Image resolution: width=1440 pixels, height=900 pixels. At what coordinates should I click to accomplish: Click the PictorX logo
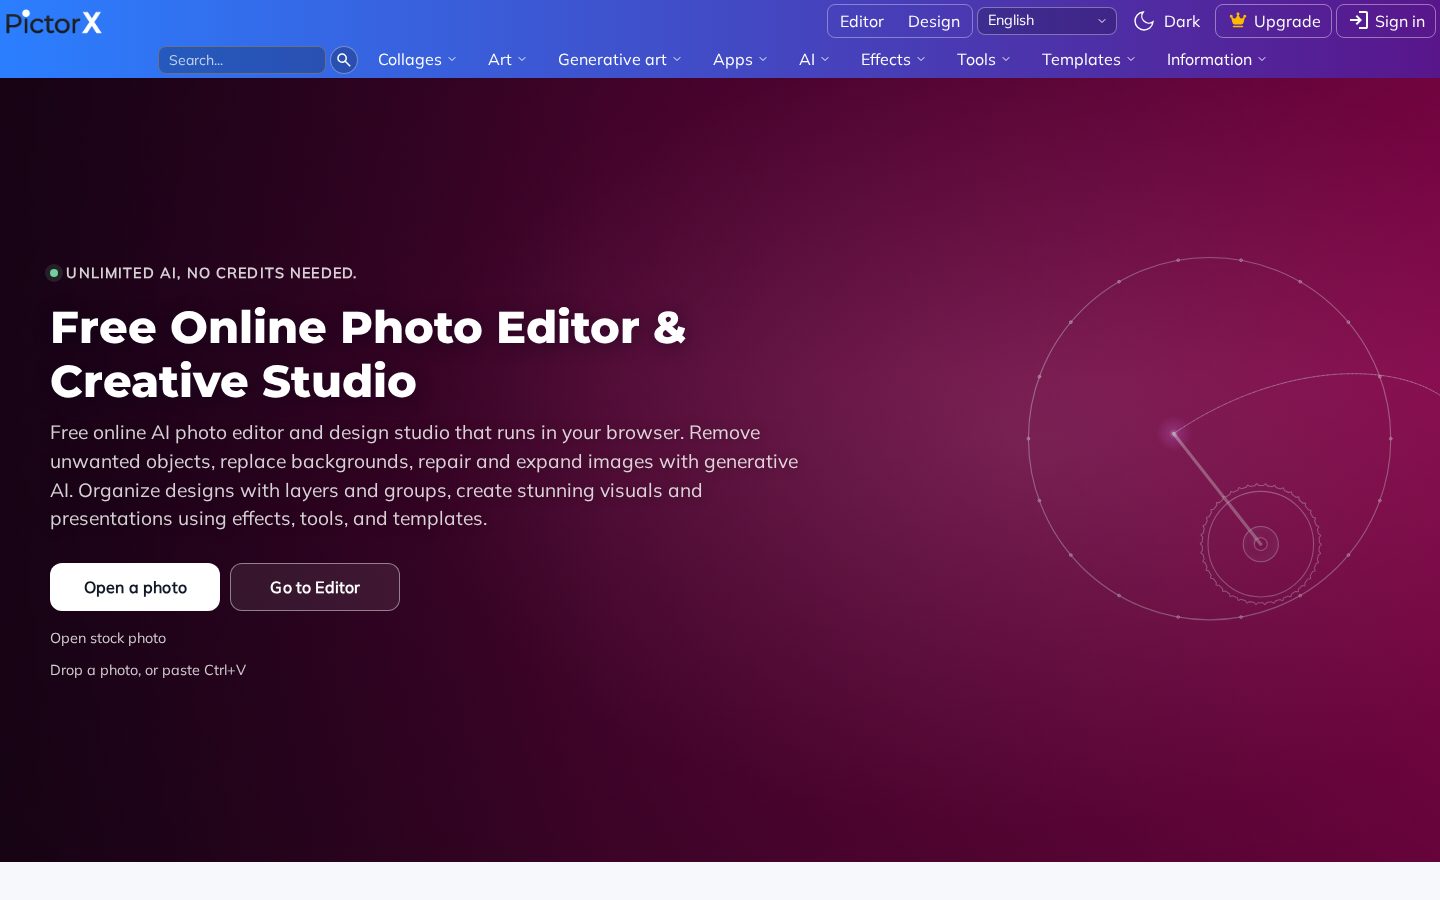click(54, 22)
